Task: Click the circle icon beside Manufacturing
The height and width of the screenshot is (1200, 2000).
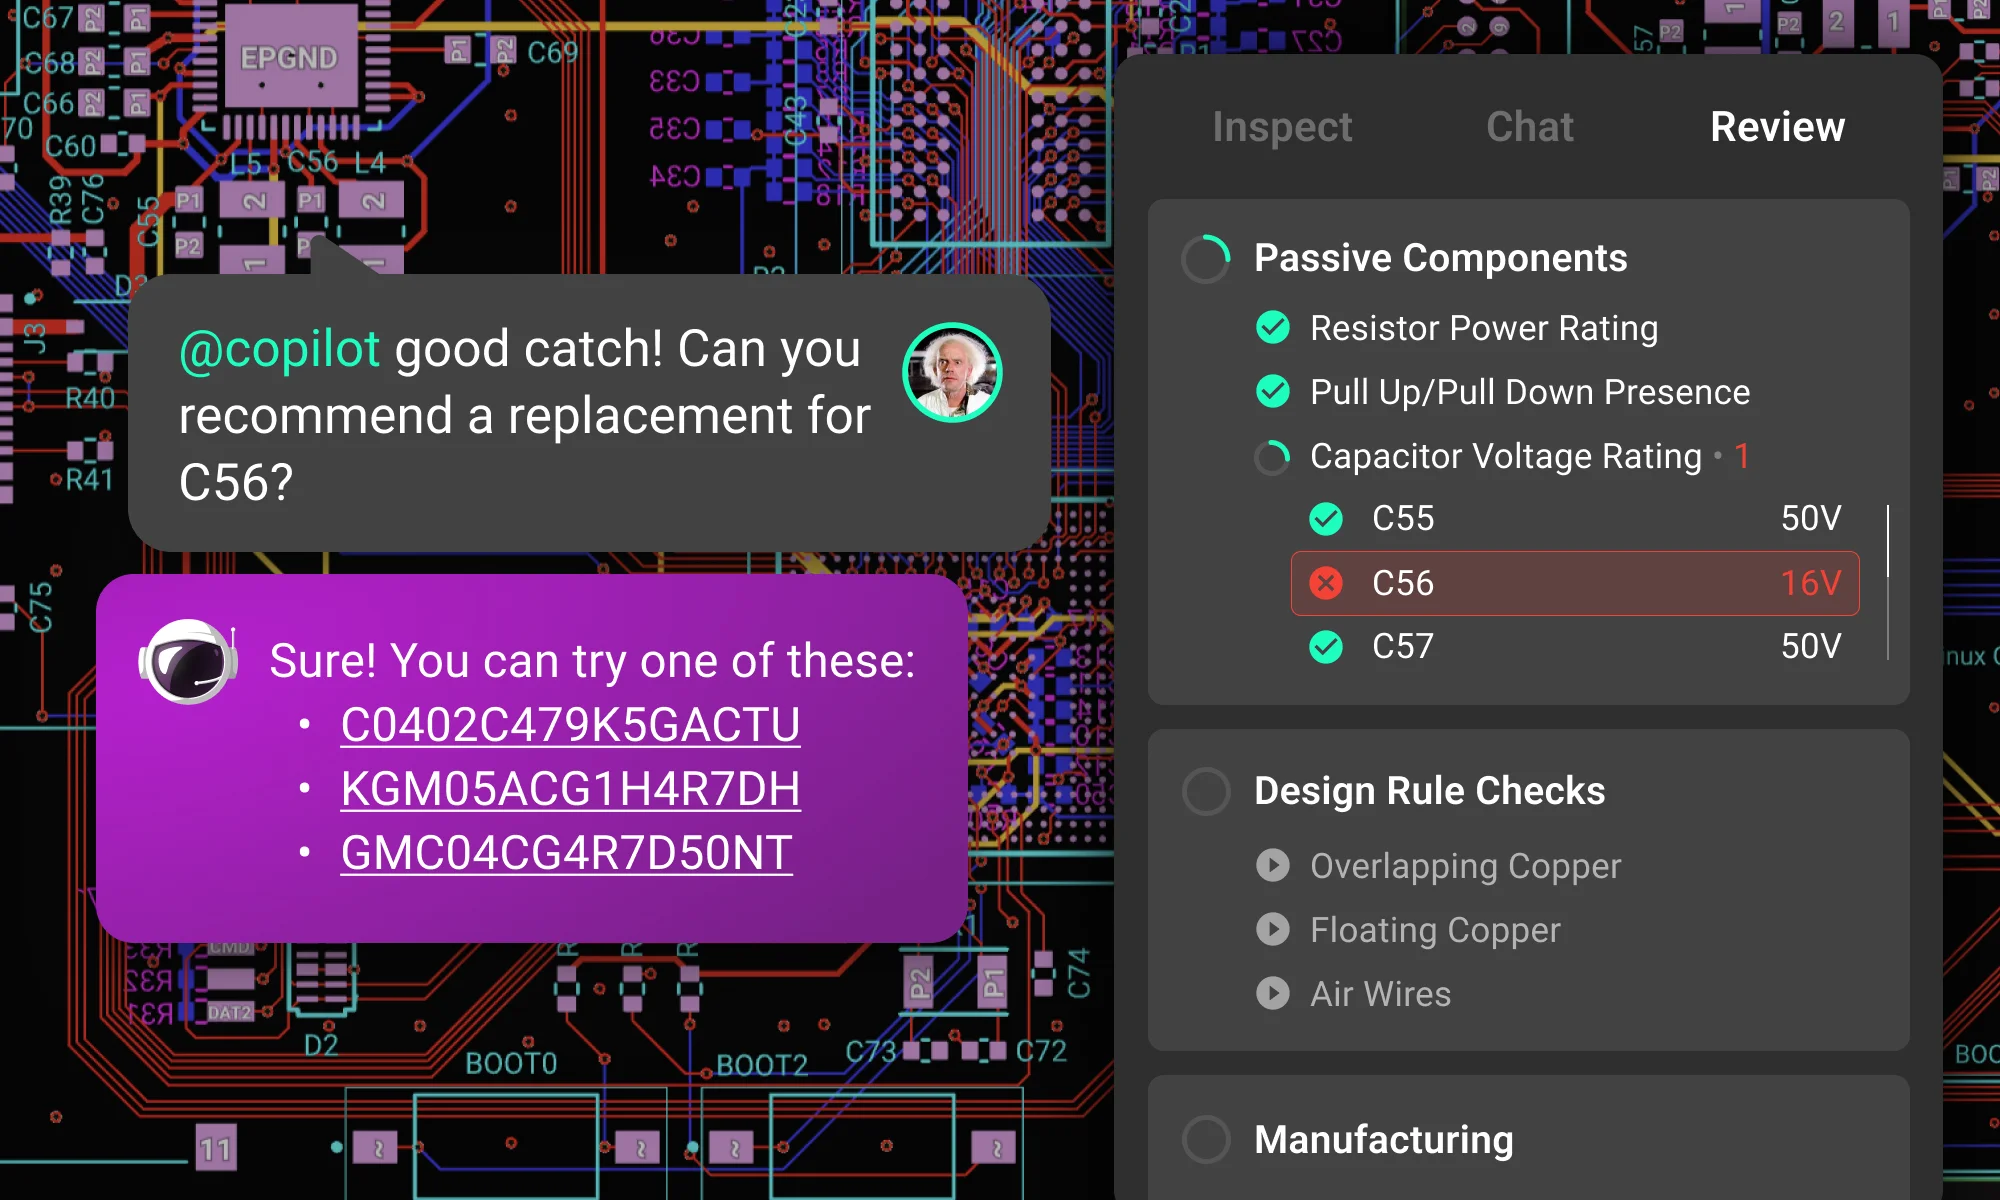Action: 1205,1139
